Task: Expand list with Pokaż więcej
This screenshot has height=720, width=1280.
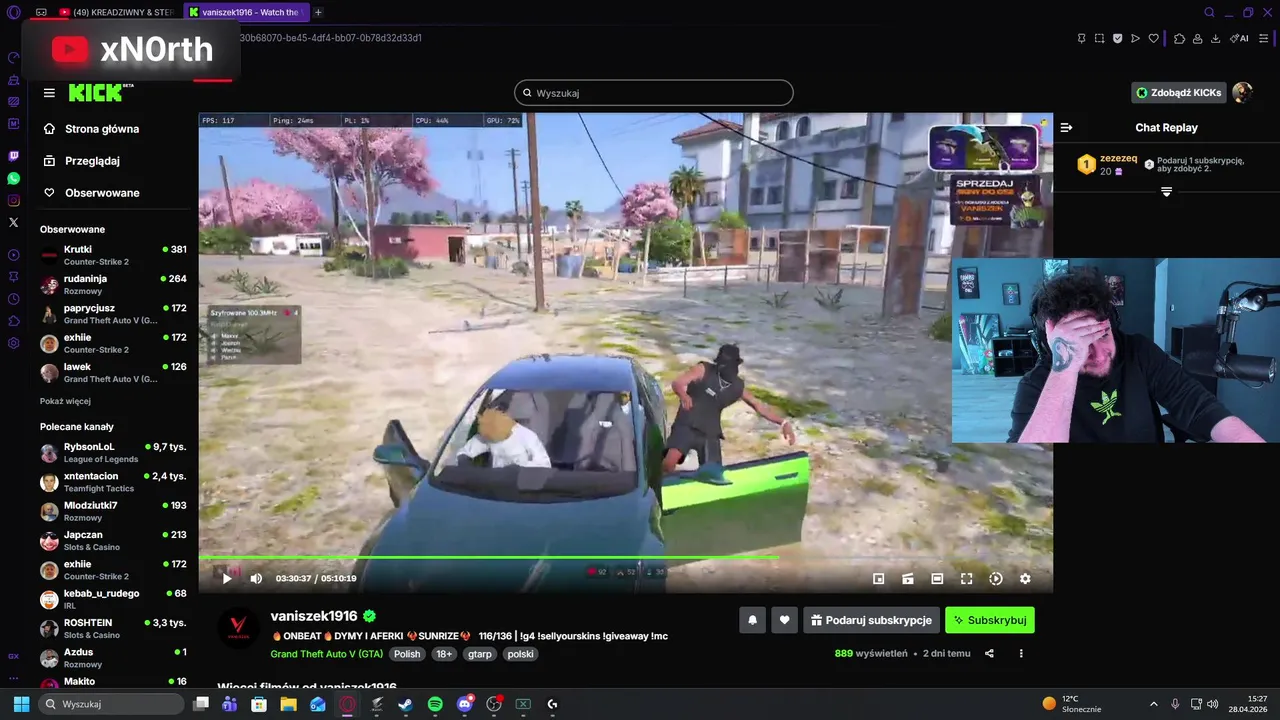Action: [65, 401]
